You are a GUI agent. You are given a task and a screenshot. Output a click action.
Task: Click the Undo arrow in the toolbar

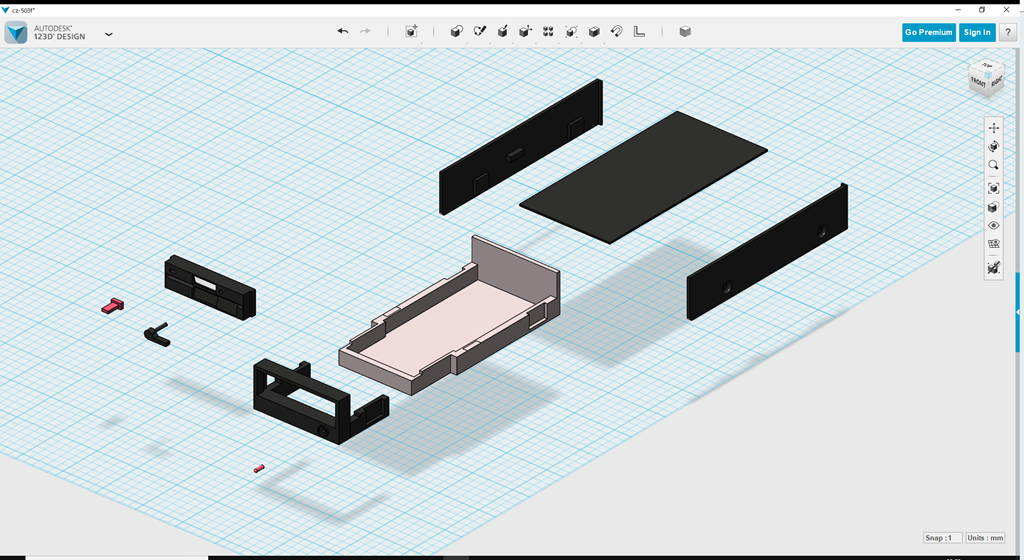343,32
